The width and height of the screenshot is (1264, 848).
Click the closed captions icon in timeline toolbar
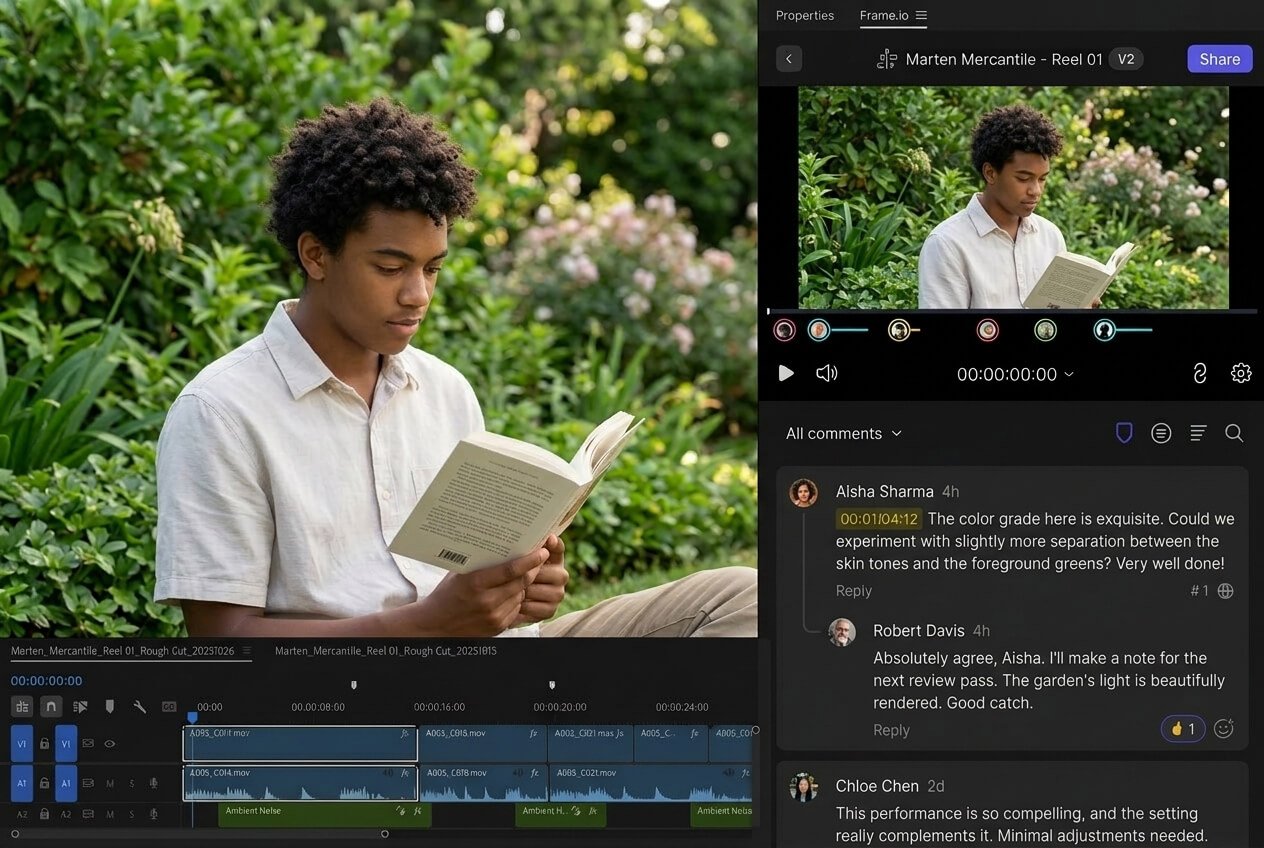(x=169, y=706)
